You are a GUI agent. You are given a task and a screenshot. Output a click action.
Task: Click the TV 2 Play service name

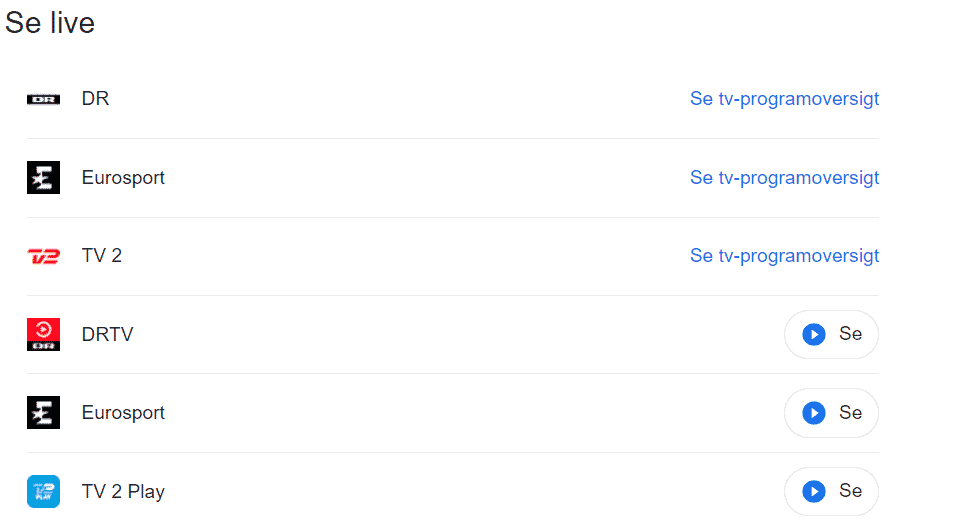123,491
